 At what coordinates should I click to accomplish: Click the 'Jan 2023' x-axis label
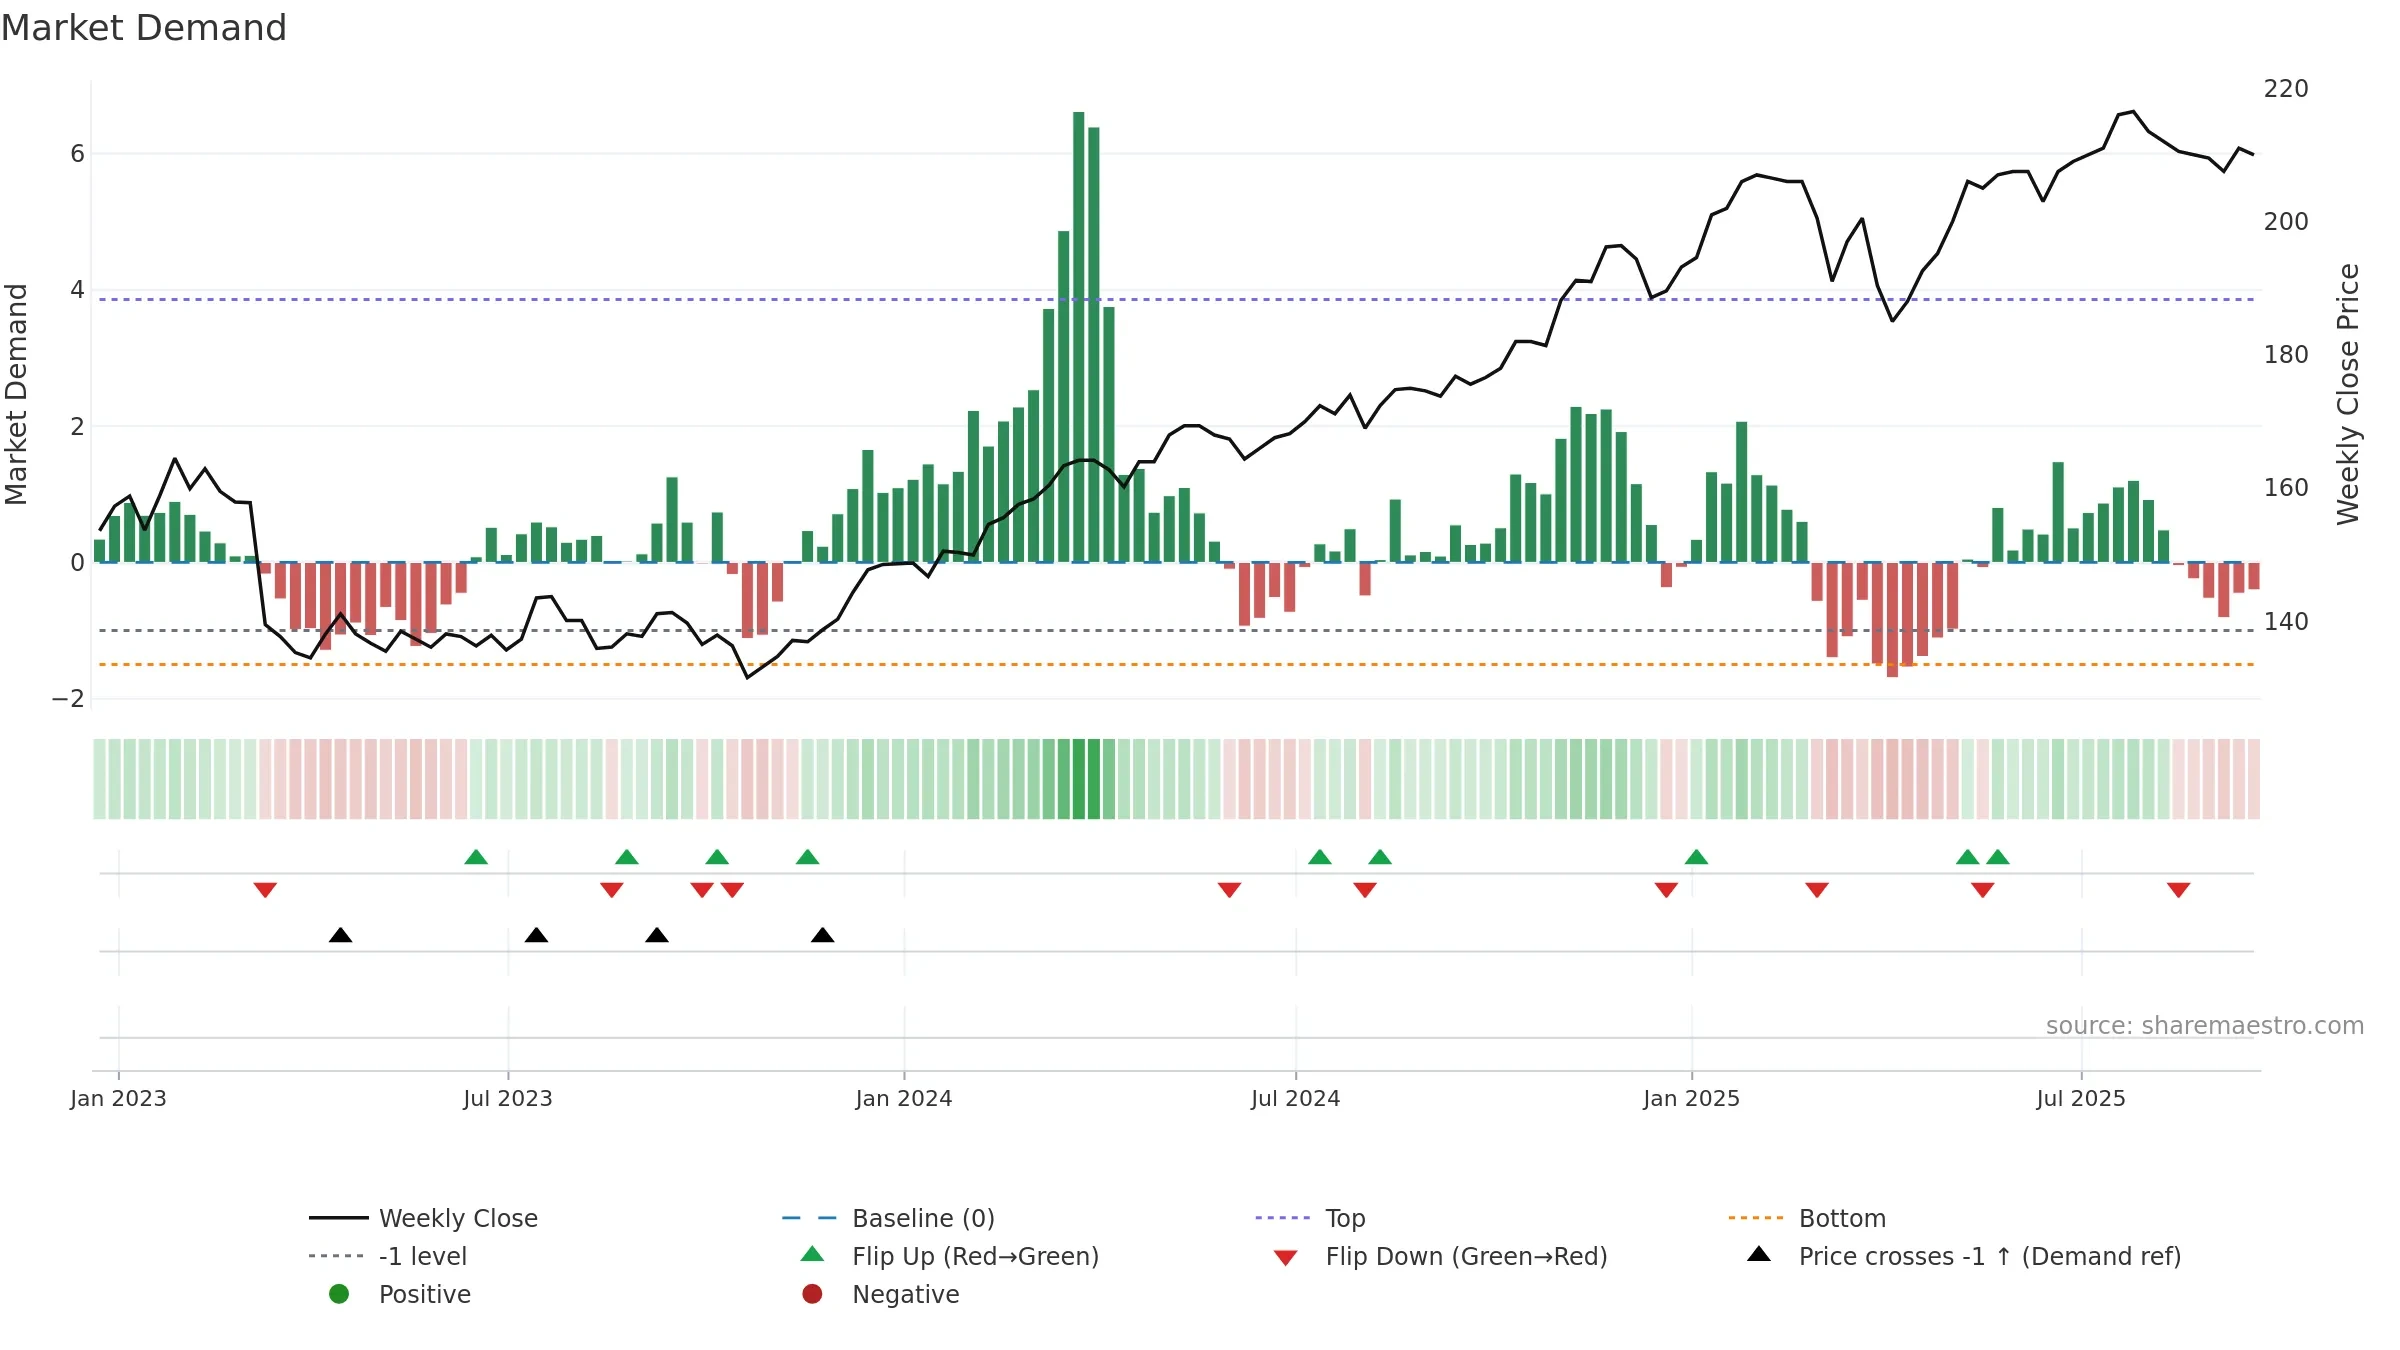coord(118,1098)
